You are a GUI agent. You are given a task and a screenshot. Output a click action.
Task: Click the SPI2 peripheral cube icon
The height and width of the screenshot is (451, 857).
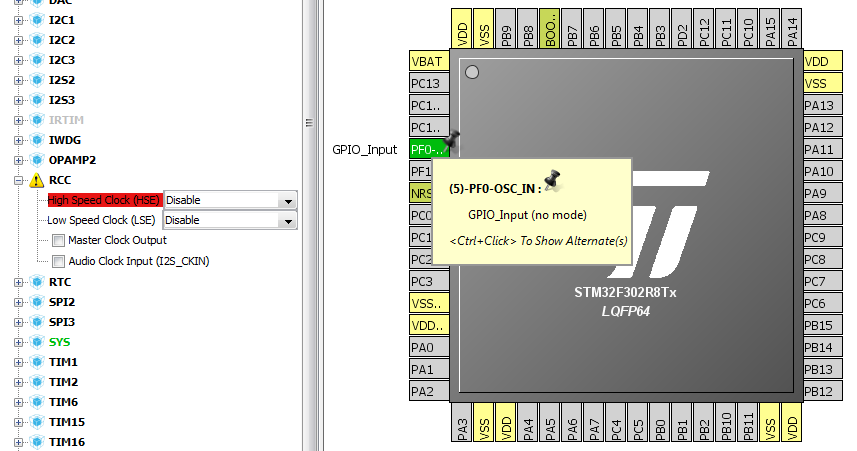[x=37, y=302]
